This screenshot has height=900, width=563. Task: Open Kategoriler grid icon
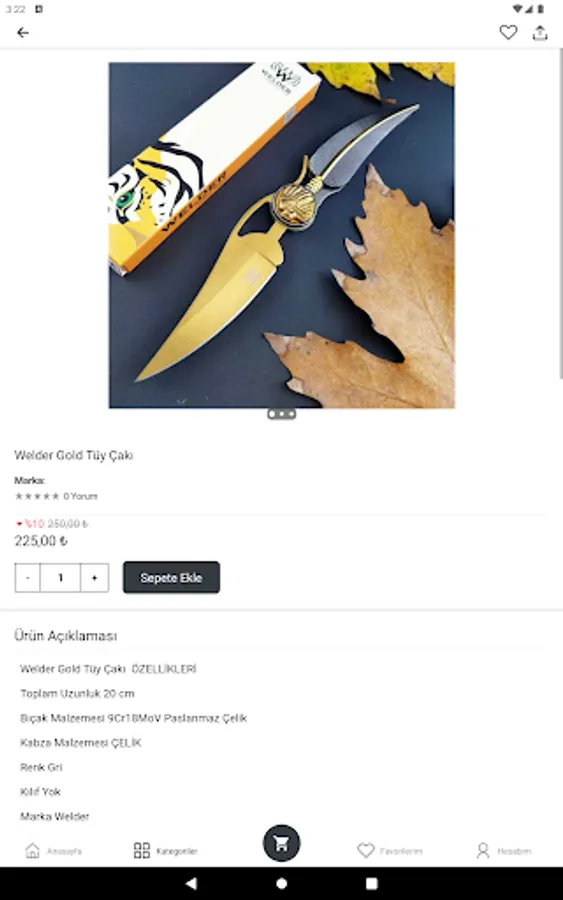click(x=141, y=850)
